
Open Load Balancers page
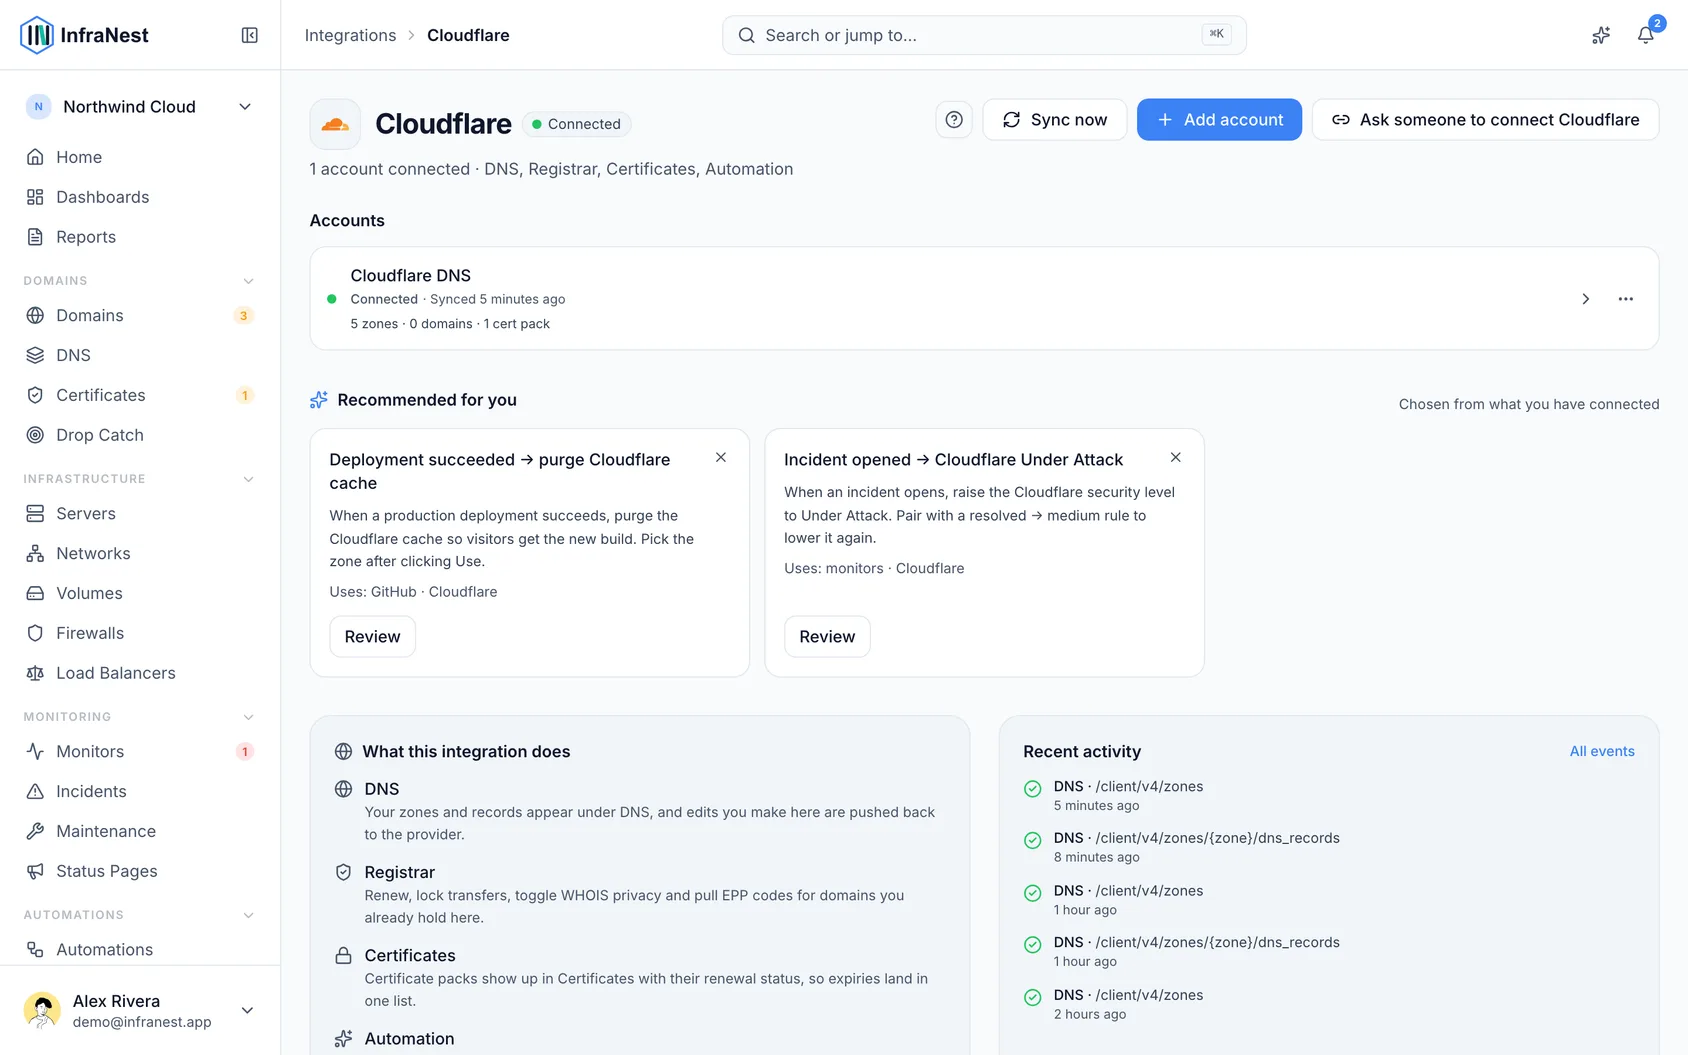click(140, 673)
